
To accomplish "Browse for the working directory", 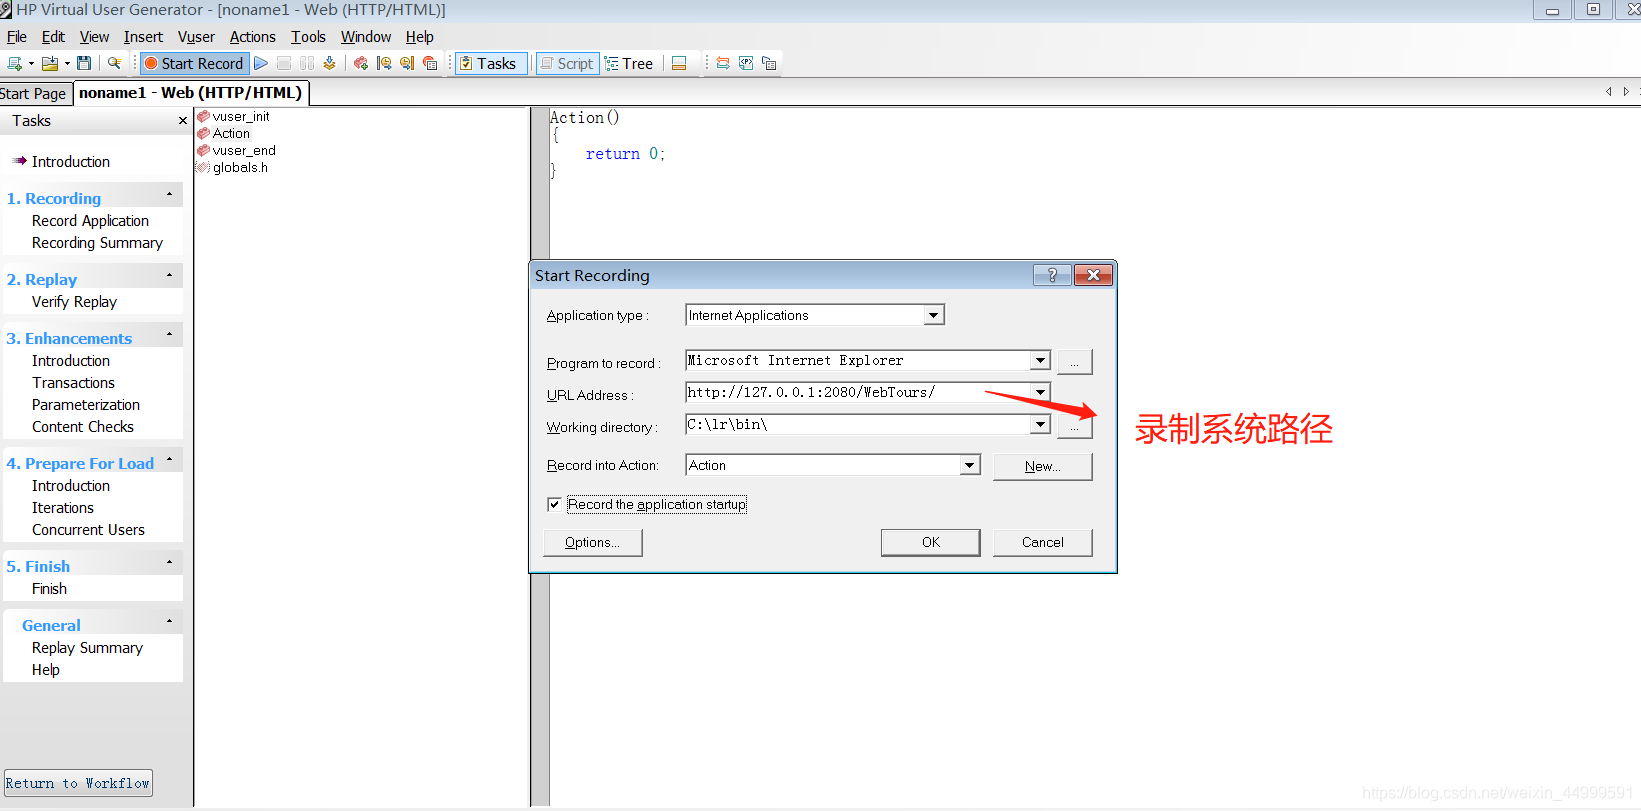I will (1074, 426).
